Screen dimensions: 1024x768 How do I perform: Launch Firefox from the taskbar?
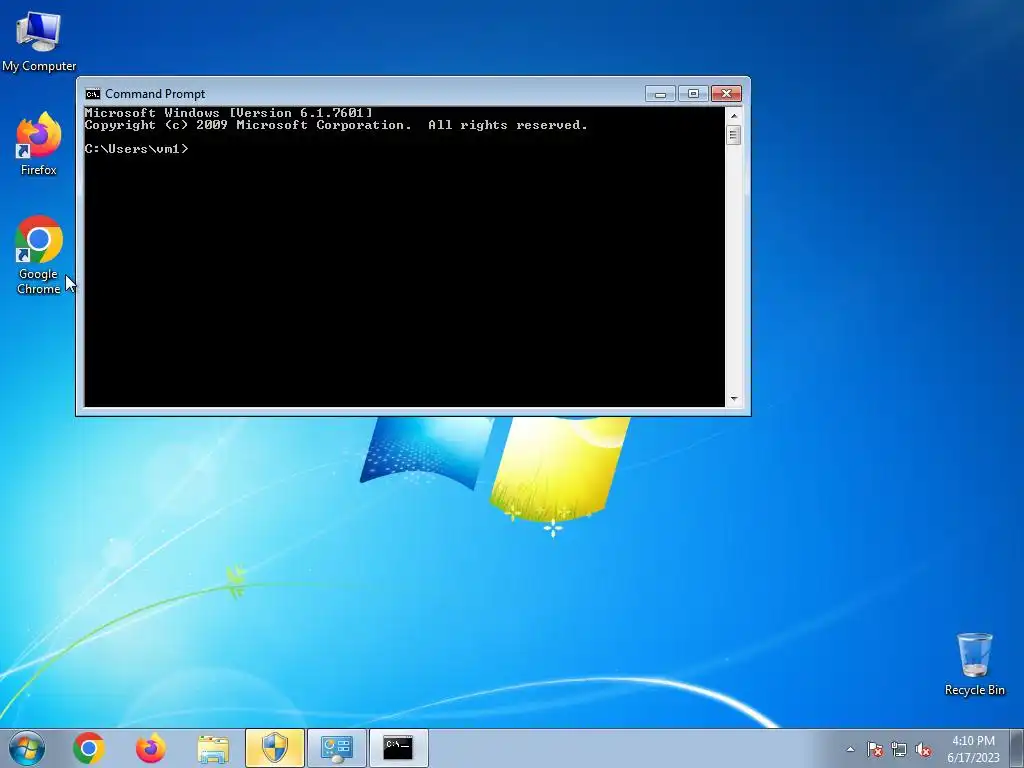pos(150,748)
